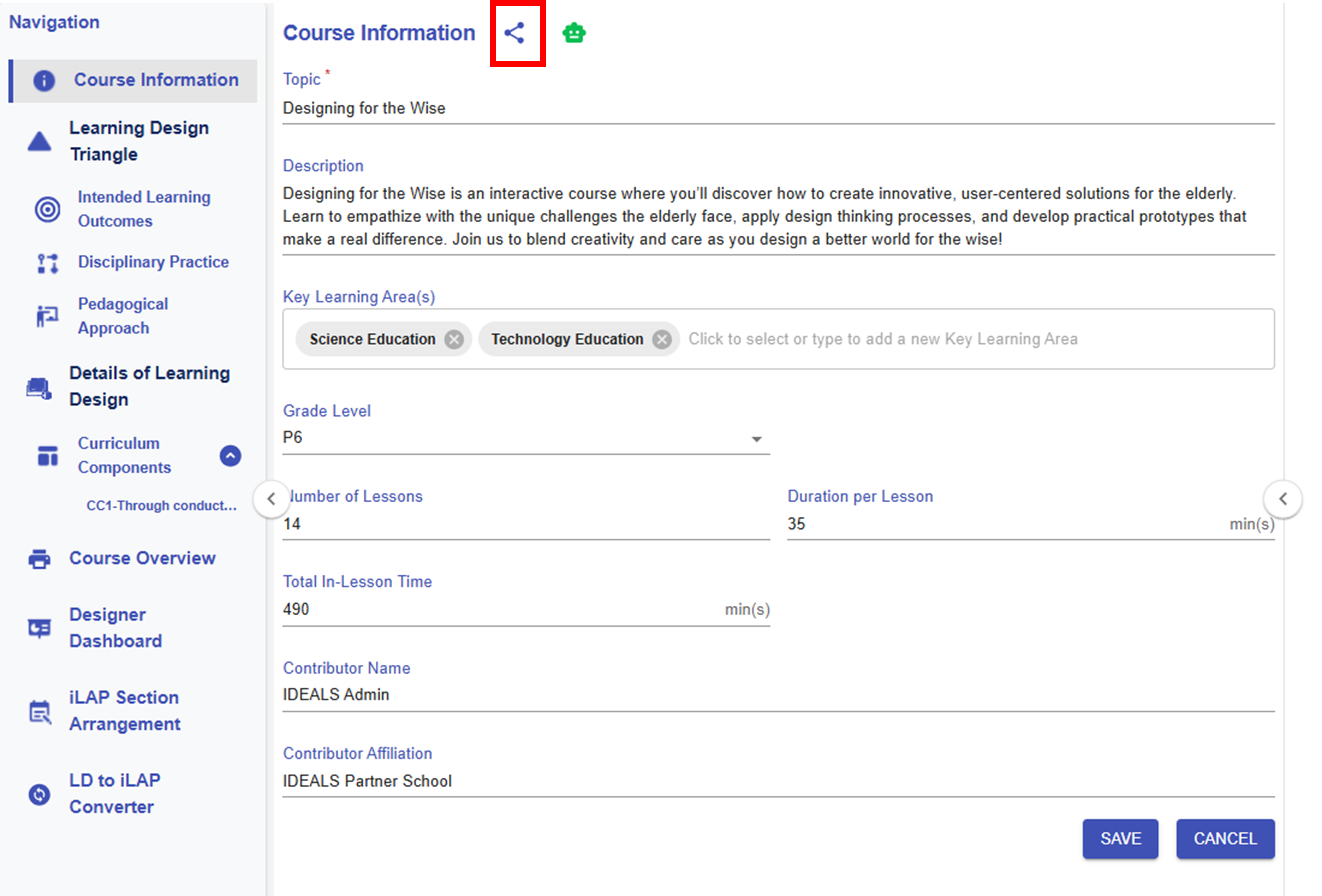This screenshot has width=1322, height=896.
Task: Remove the Technology Education chip
Action: [x=661, y=339]
